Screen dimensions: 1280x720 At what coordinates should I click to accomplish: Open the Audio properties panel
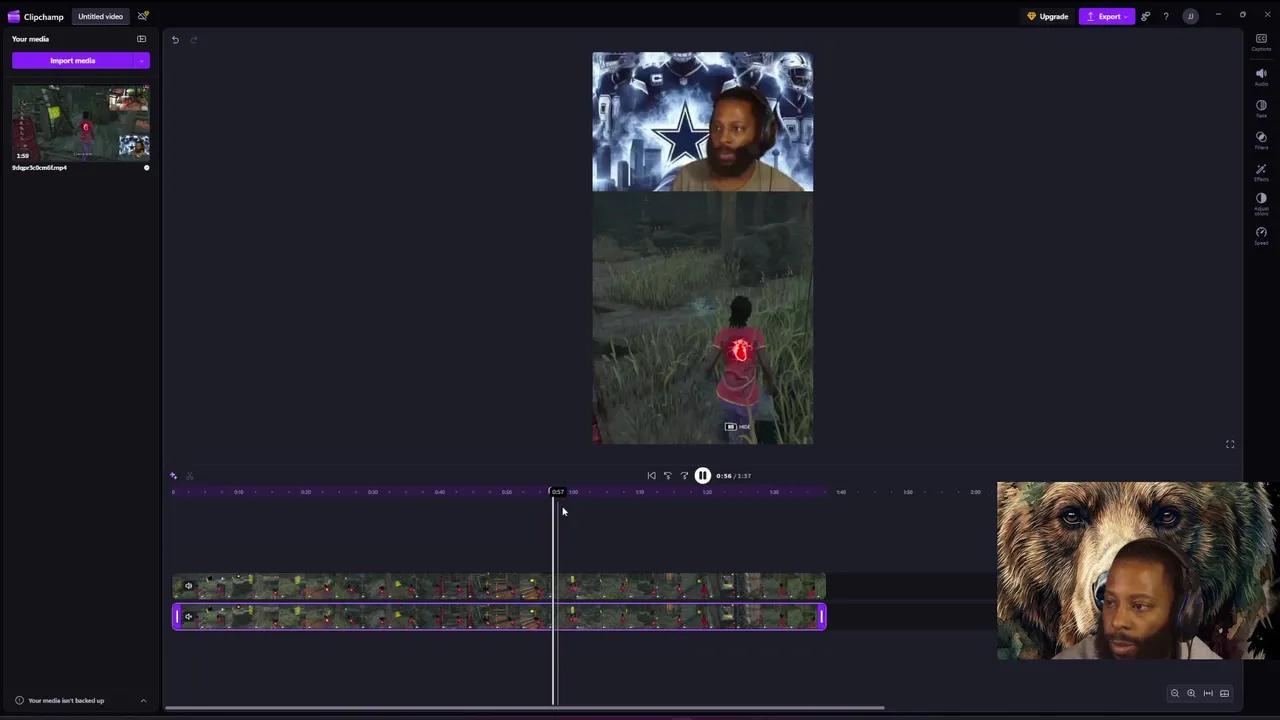click(1261, 76)
